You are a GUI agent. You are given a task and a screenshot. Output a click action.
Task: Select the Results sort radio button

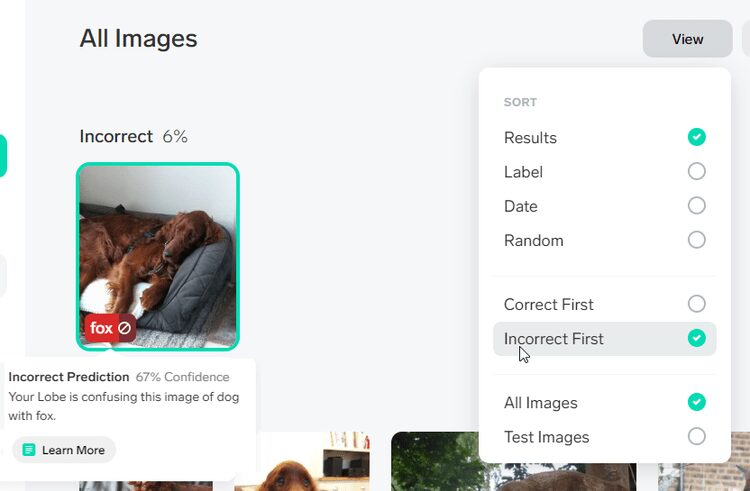click(697, 137)
